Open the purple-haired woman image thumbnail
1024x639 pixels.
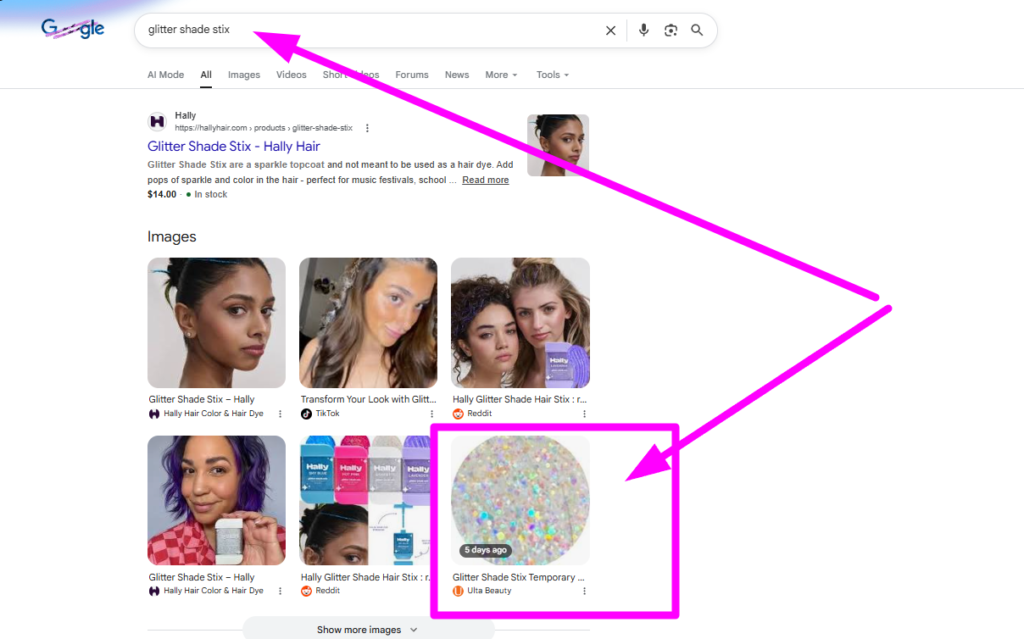coord(216,500)
